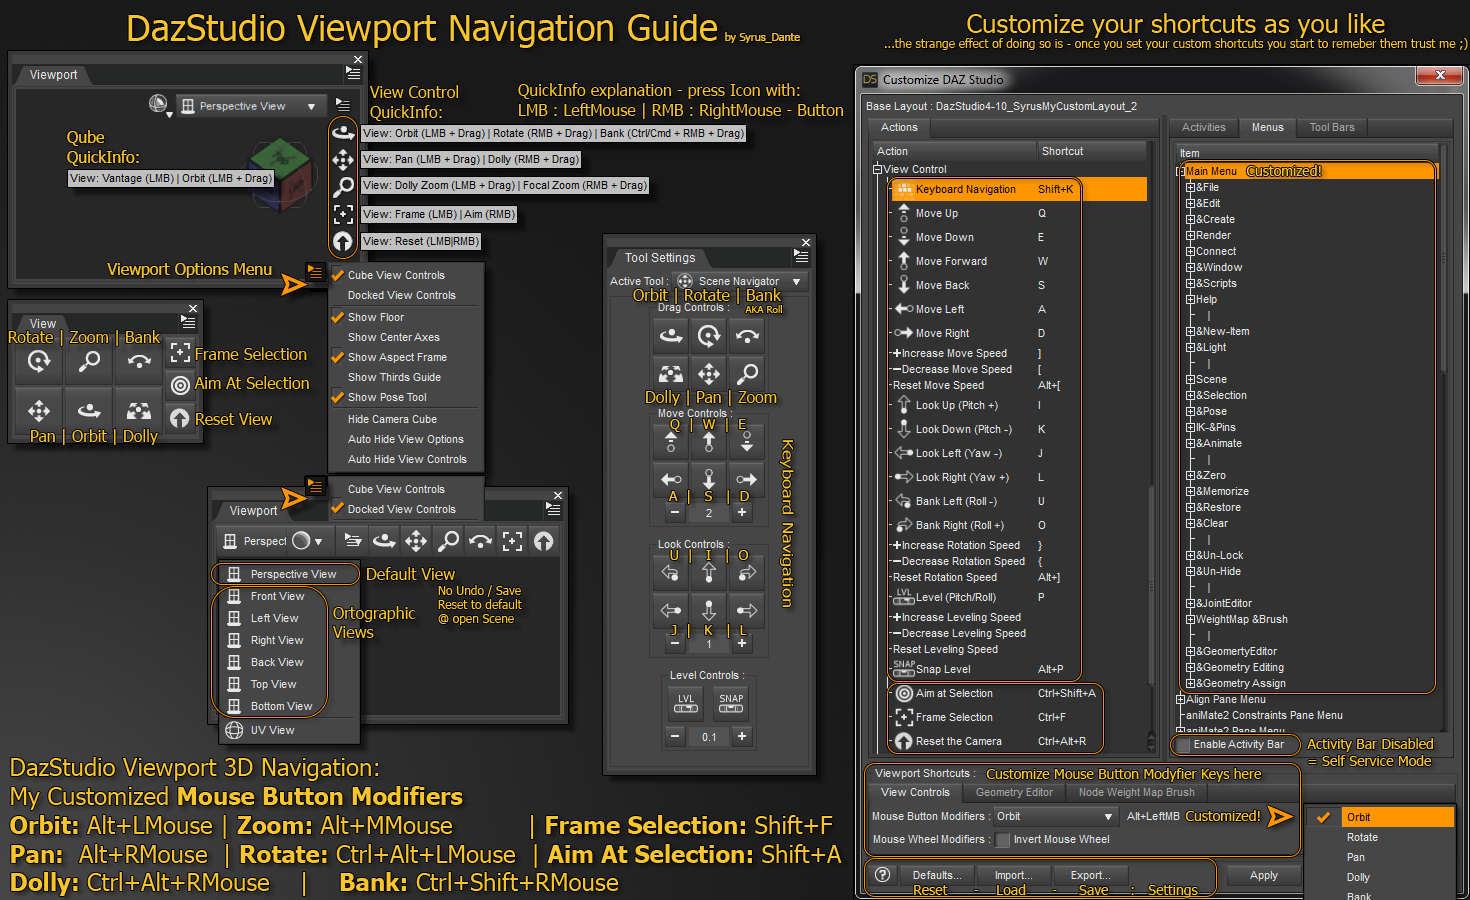Choose the Rotate drag control in Tool Settings
Image resolution: width=1470 pixels, height=900 pixels.
(x=709, y=336)
